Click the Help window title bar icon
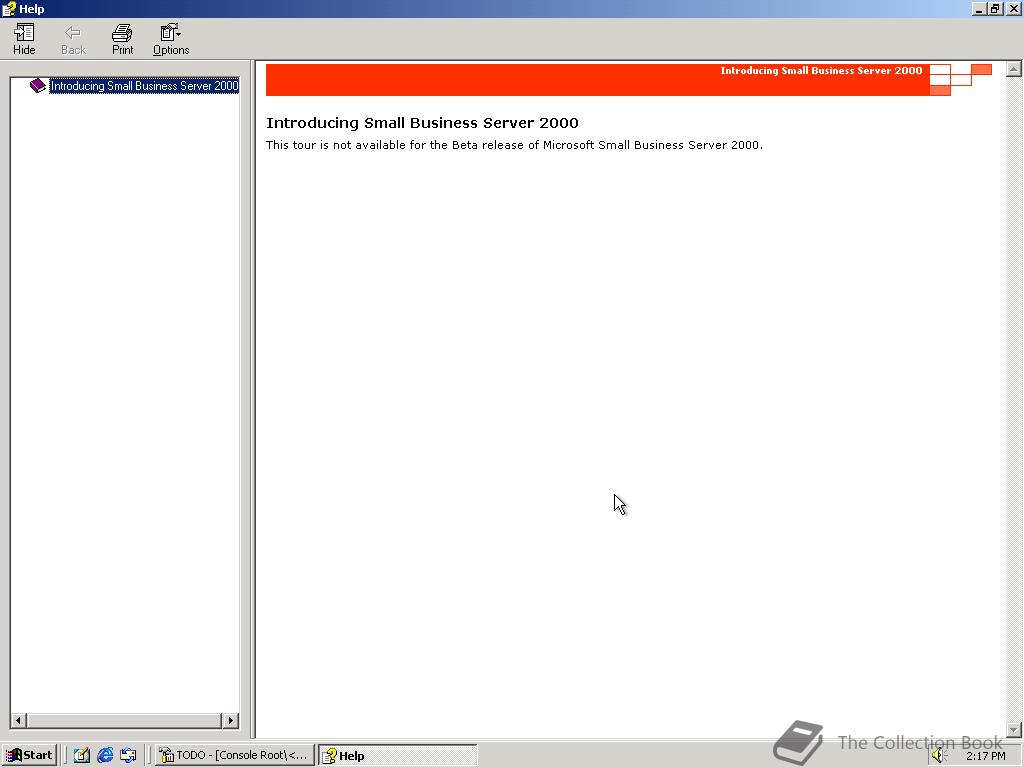The height and width of the screenshot is (768, 1024). pyautogui.click(x=9, y=9)
